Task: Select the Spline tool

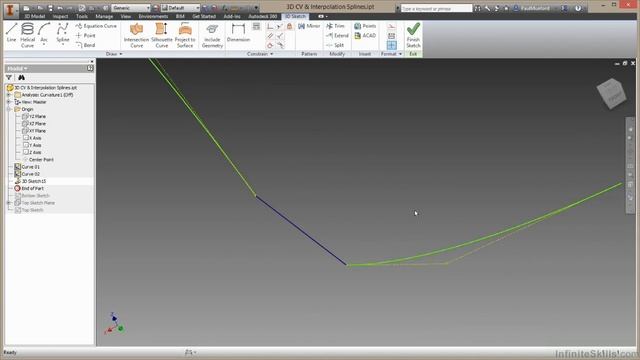Action: point(62,33)
